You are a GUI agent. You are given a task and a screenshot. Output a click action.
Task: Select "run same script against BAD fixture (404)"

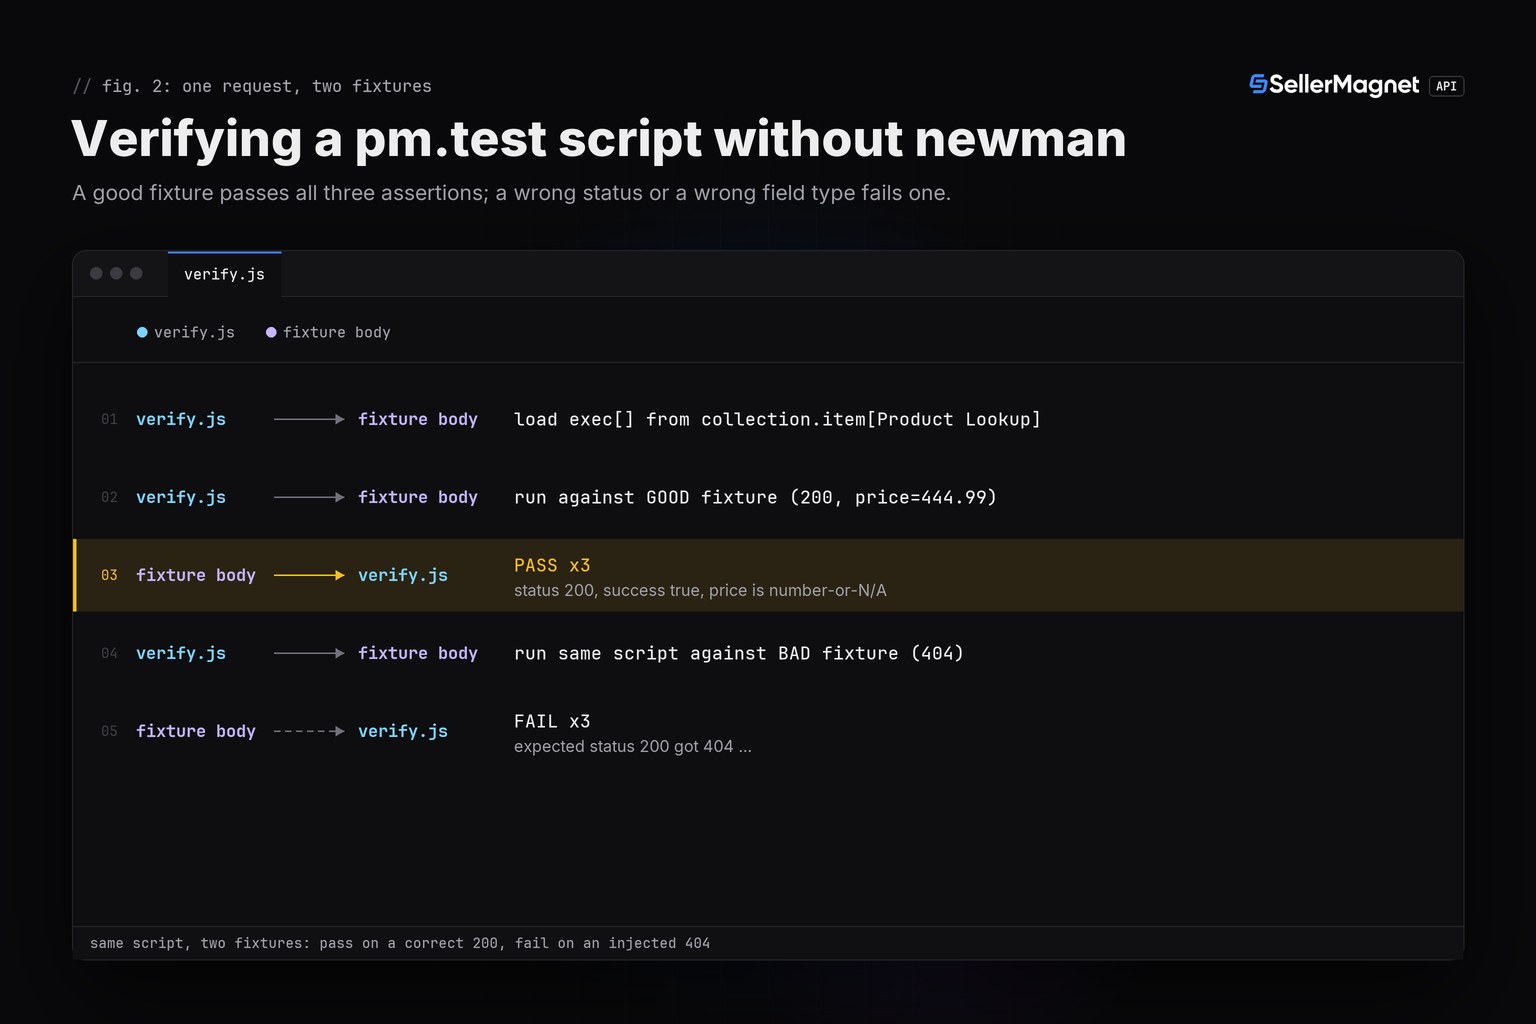coord(739,653)
